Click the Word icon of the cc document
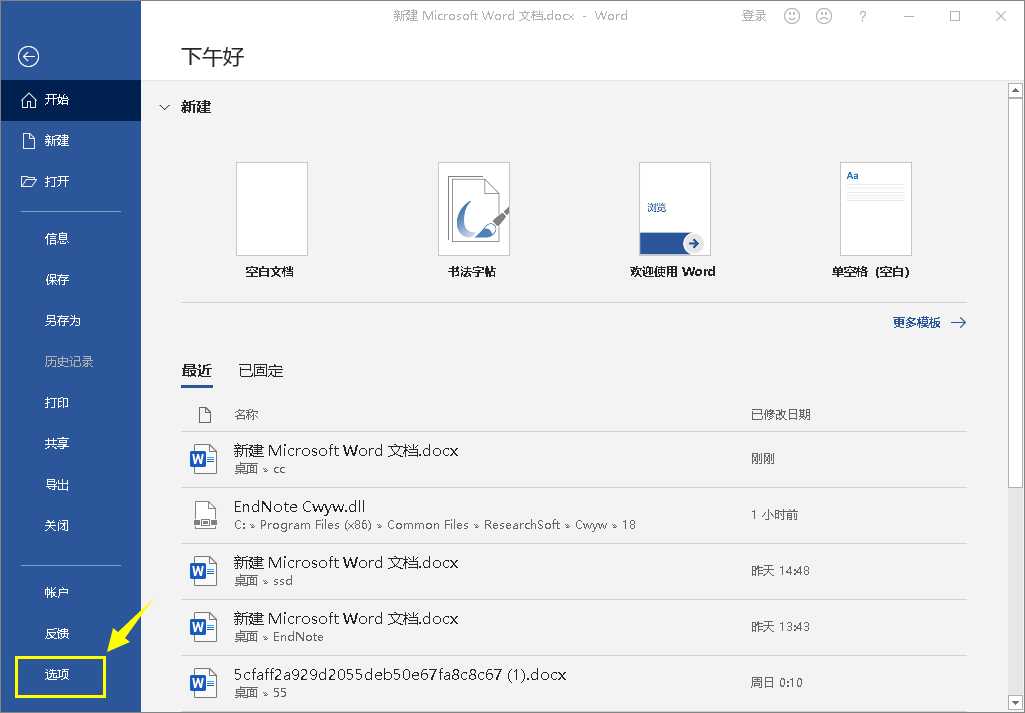 pos(203,459)
